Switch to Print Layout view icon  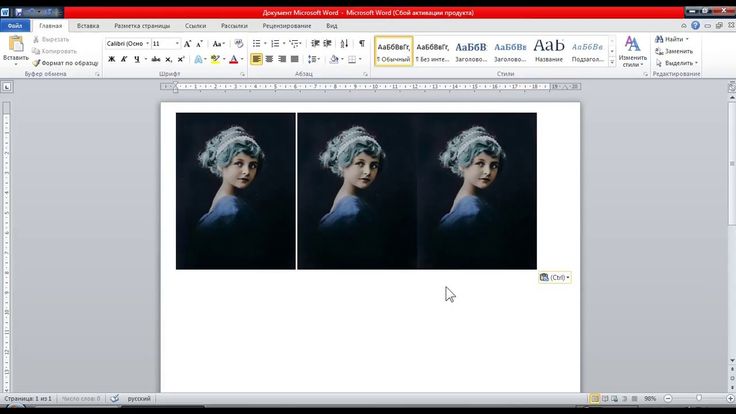click(595, 399)
